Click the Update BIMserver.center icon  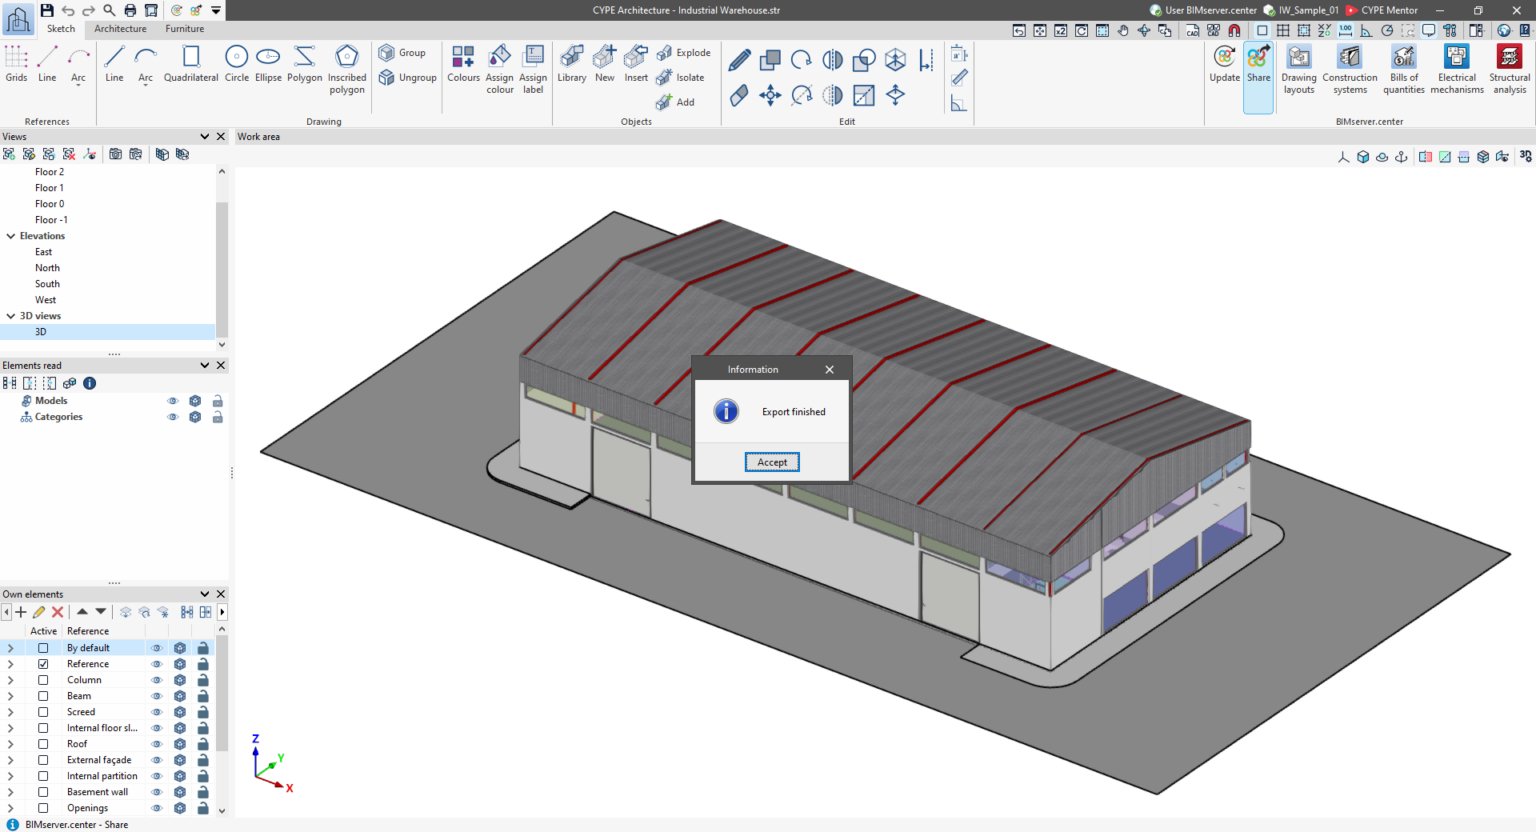click(x=1224, y=63)
